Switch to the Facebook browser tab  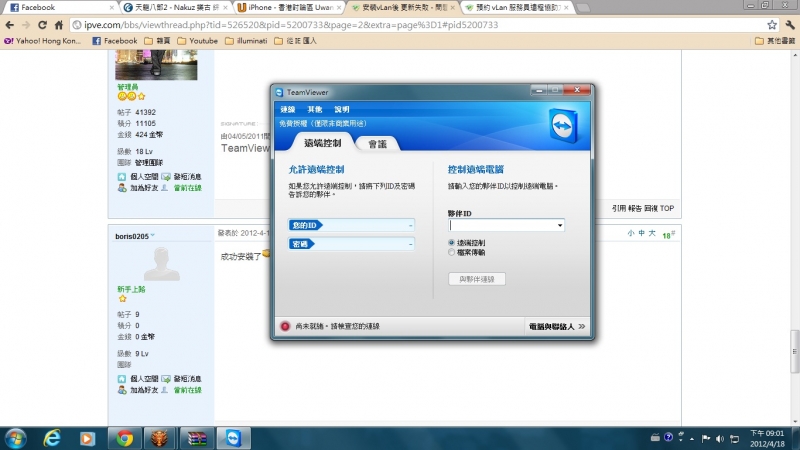(60, 8)
